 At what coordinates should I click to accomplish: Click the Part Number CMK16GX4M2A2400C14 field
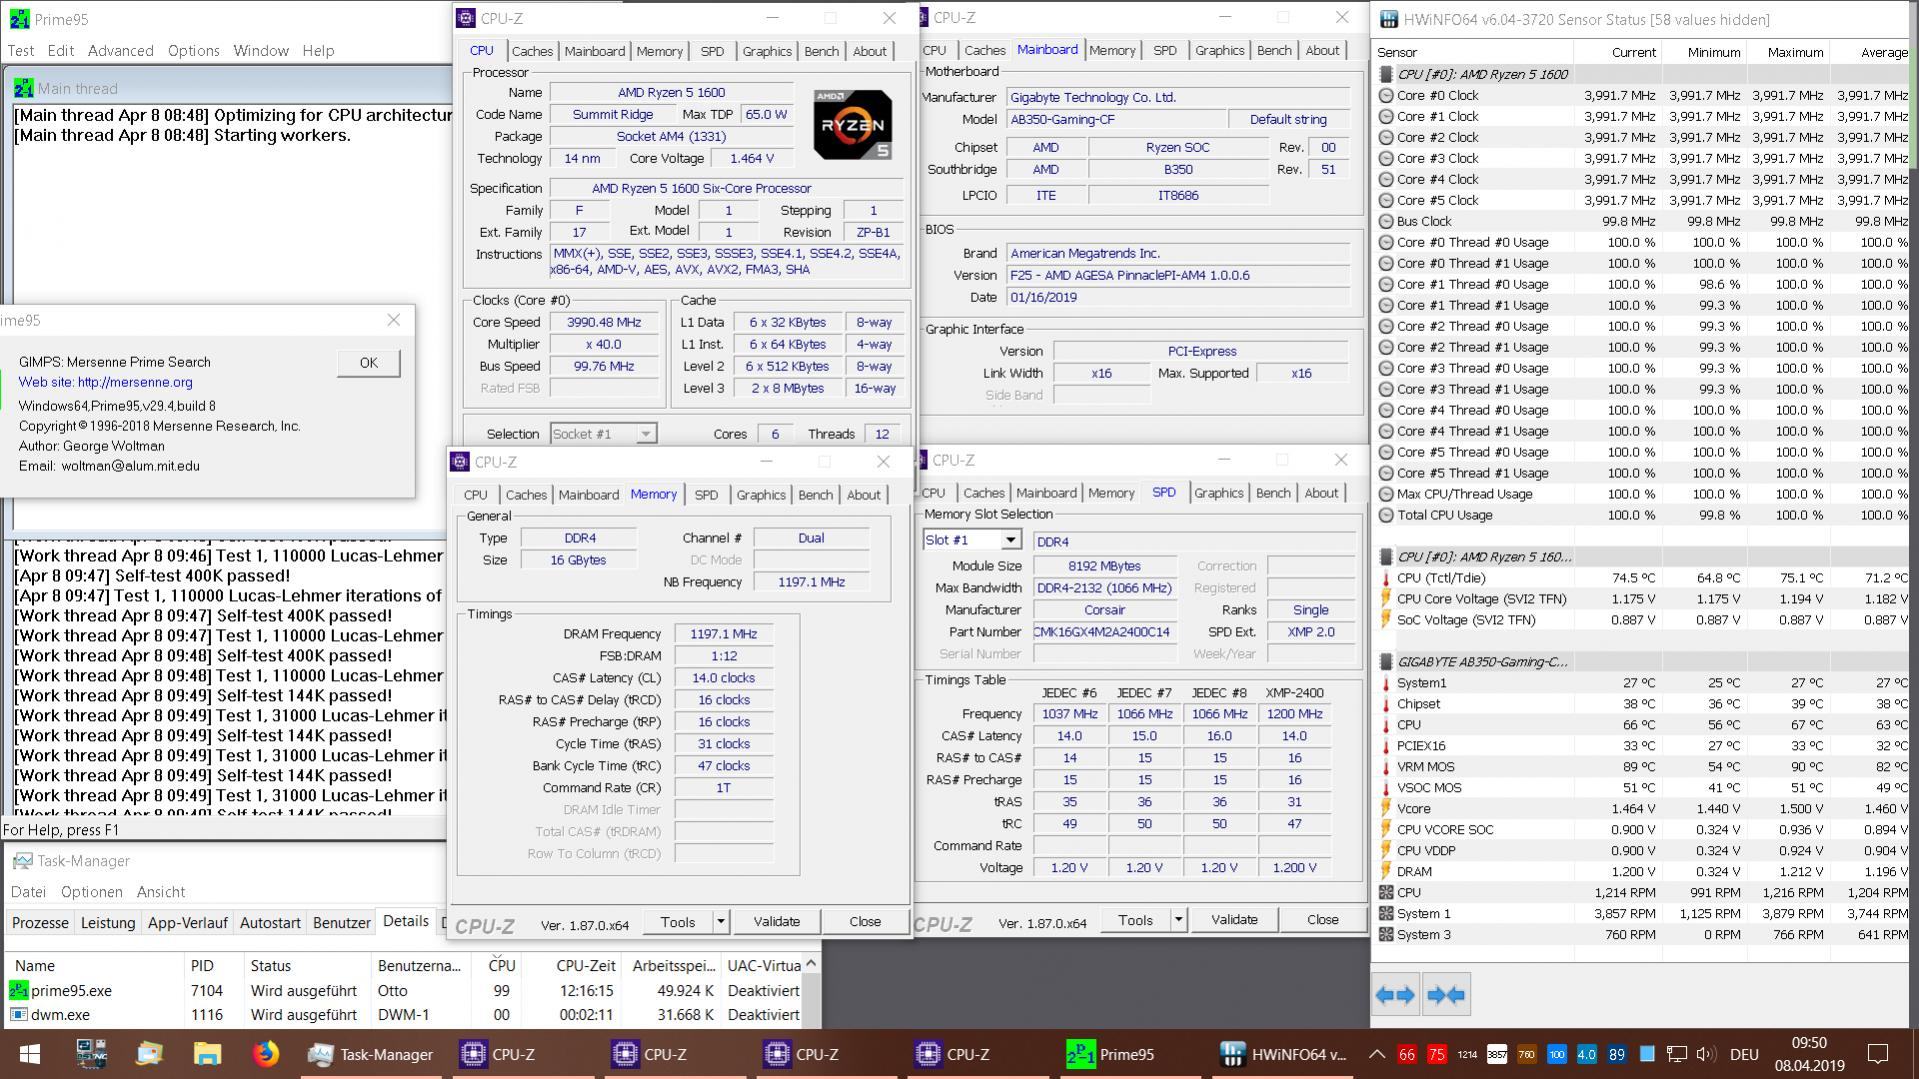[x=1105, y=632]
